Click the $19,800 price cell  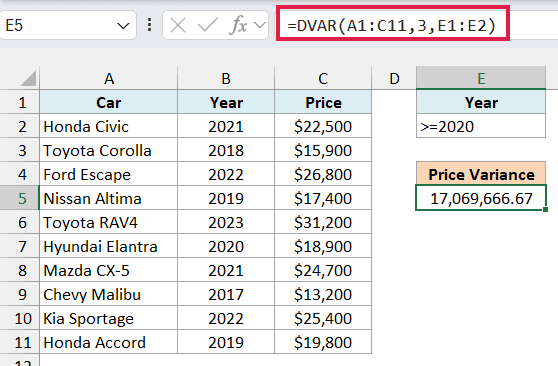(x=323, y=342)
